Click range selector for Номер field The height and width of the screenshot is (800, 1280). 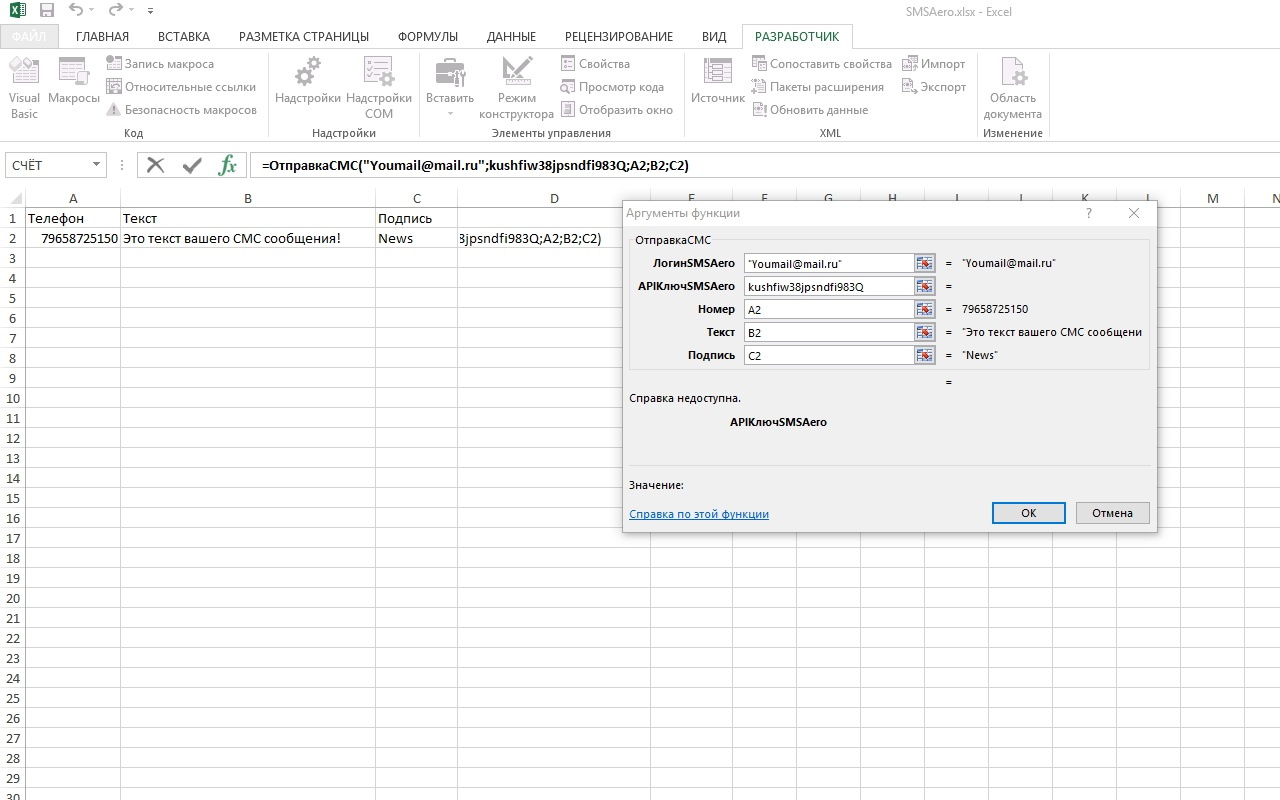tap(925, 309)
